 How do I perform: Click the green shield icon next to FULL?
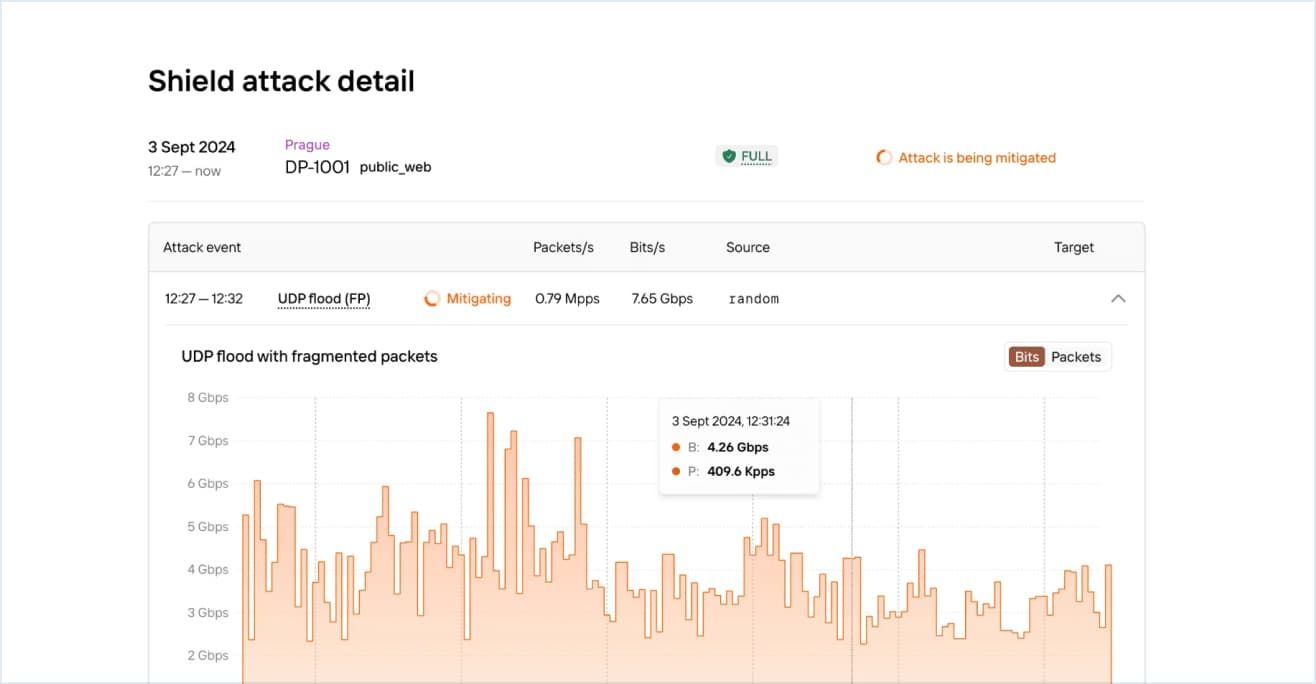[x=729, y=156]
